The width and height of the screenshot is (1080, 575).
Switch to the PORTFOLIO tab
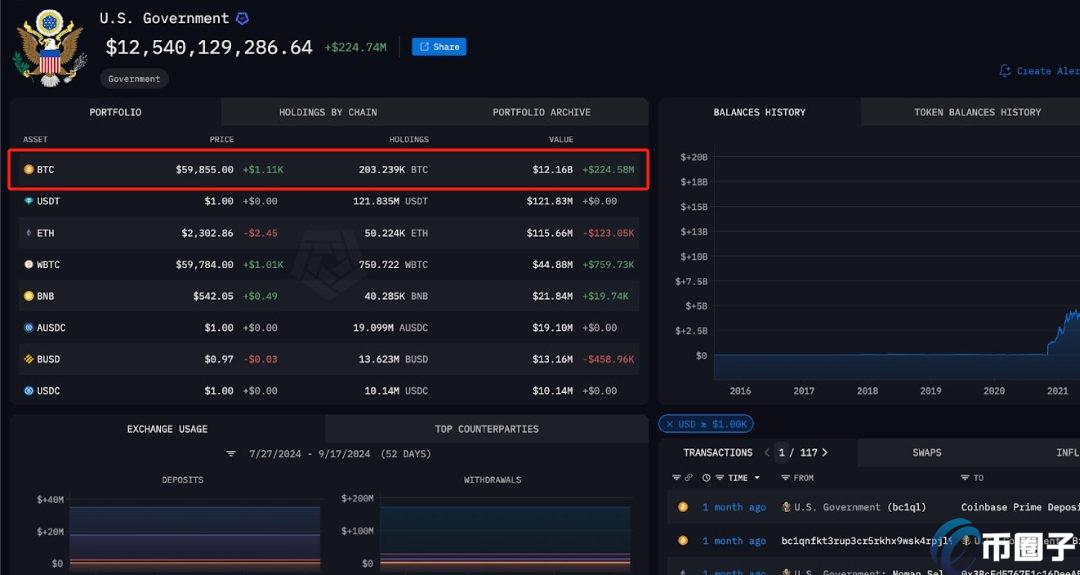[116, 112]
